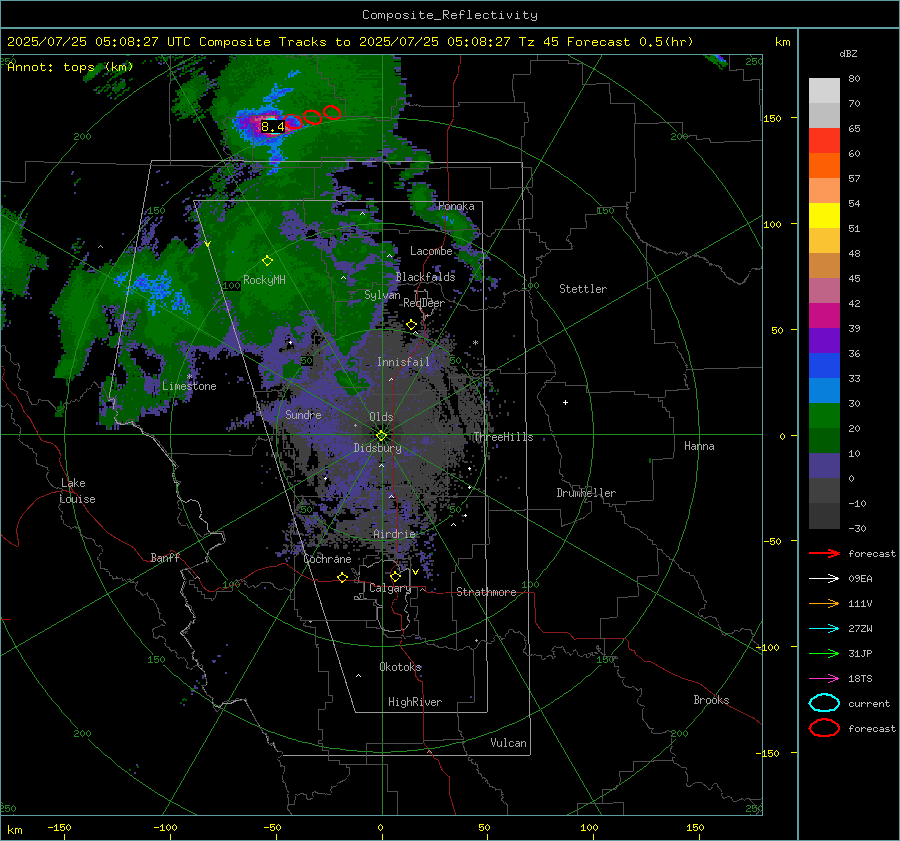Select the Lacombe map label
This screenshot has width=900, height=841.
(x=431, y=251)
